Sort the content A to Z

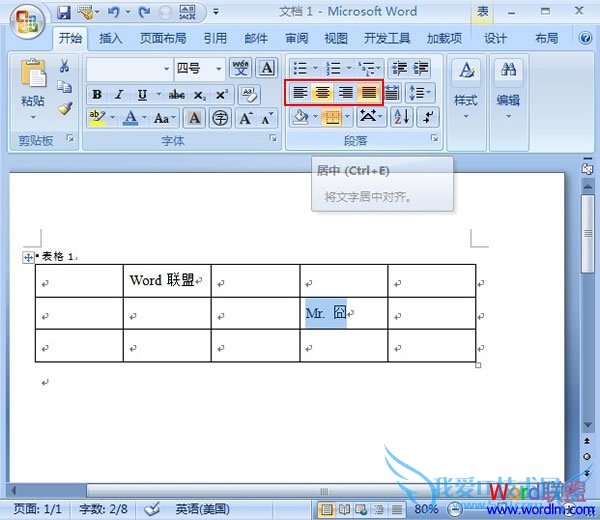[x=402, y=117]
